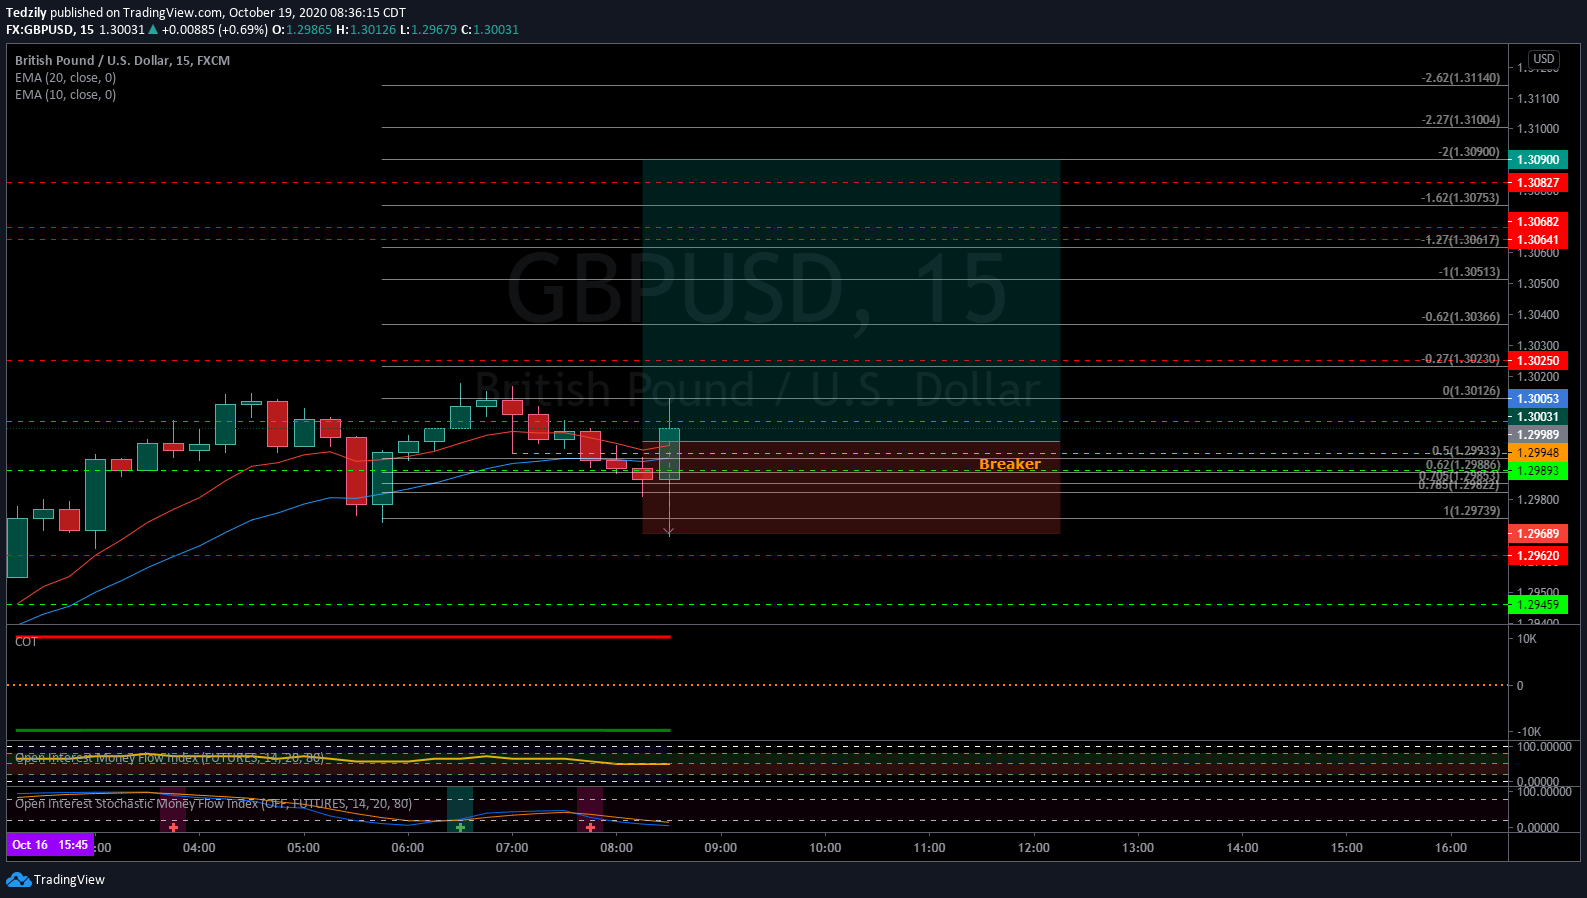Click the blue 1.30053 price tag
The image size is (1587, 898).
[x=1538, y=399]
